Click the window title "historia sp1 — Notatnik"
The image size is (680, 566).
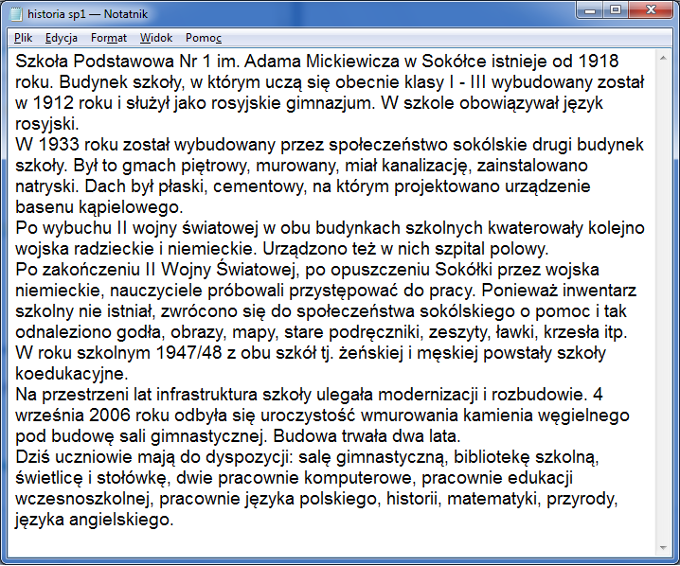tap(88, 14)
